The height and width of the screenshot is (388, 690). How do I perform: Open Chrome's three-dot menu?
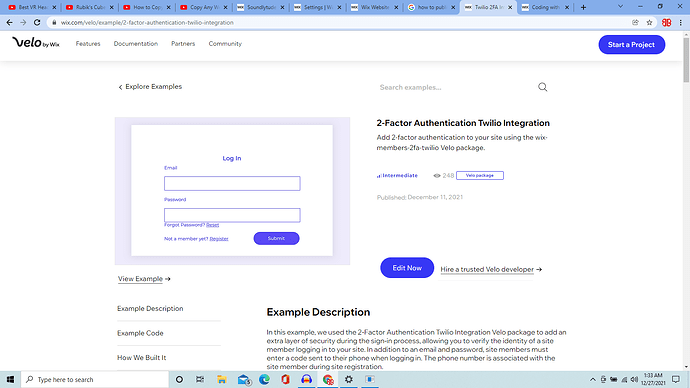(680, 22)
